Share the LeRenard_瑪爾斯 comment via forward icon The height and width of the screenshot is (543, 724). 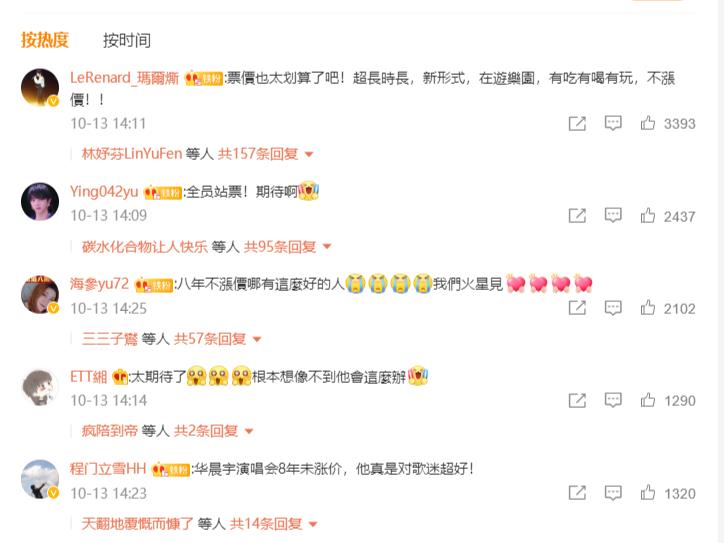pyautogui.click(x=577, y=123)
